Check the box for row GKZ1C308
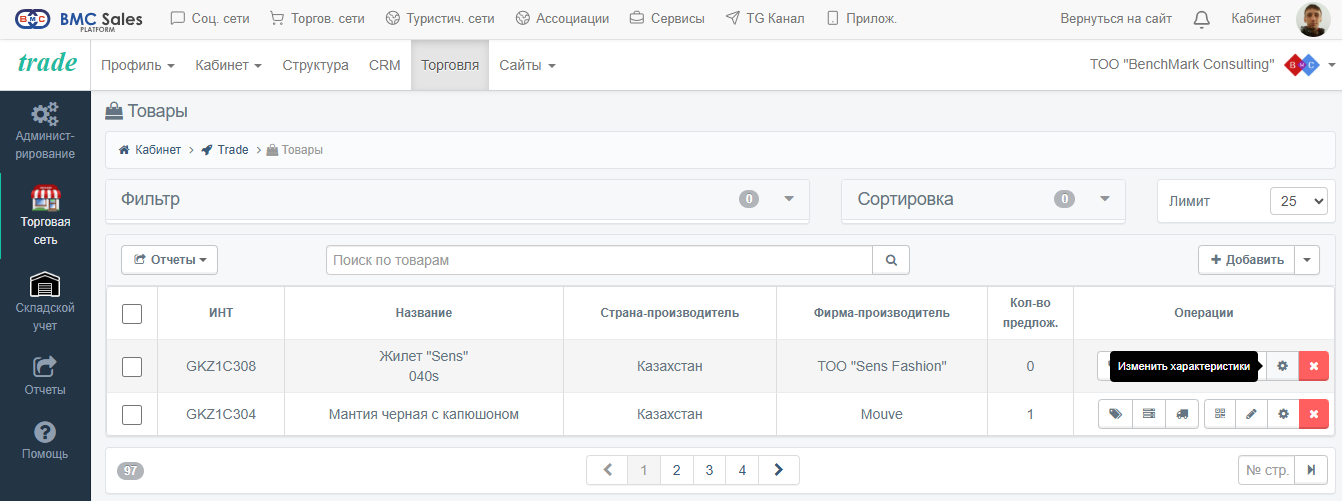Viewport: 1342px width, 501px height. (132, 366)
